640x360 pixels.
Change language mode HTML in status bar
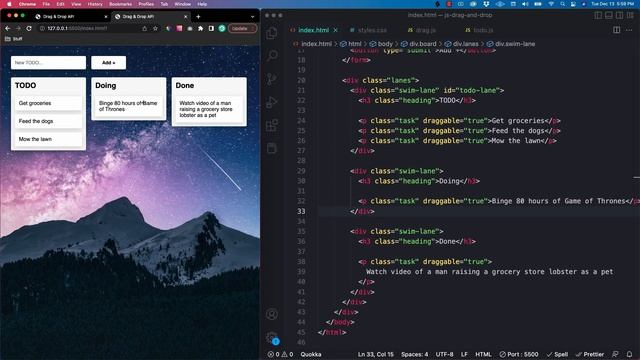pos(483,354)
